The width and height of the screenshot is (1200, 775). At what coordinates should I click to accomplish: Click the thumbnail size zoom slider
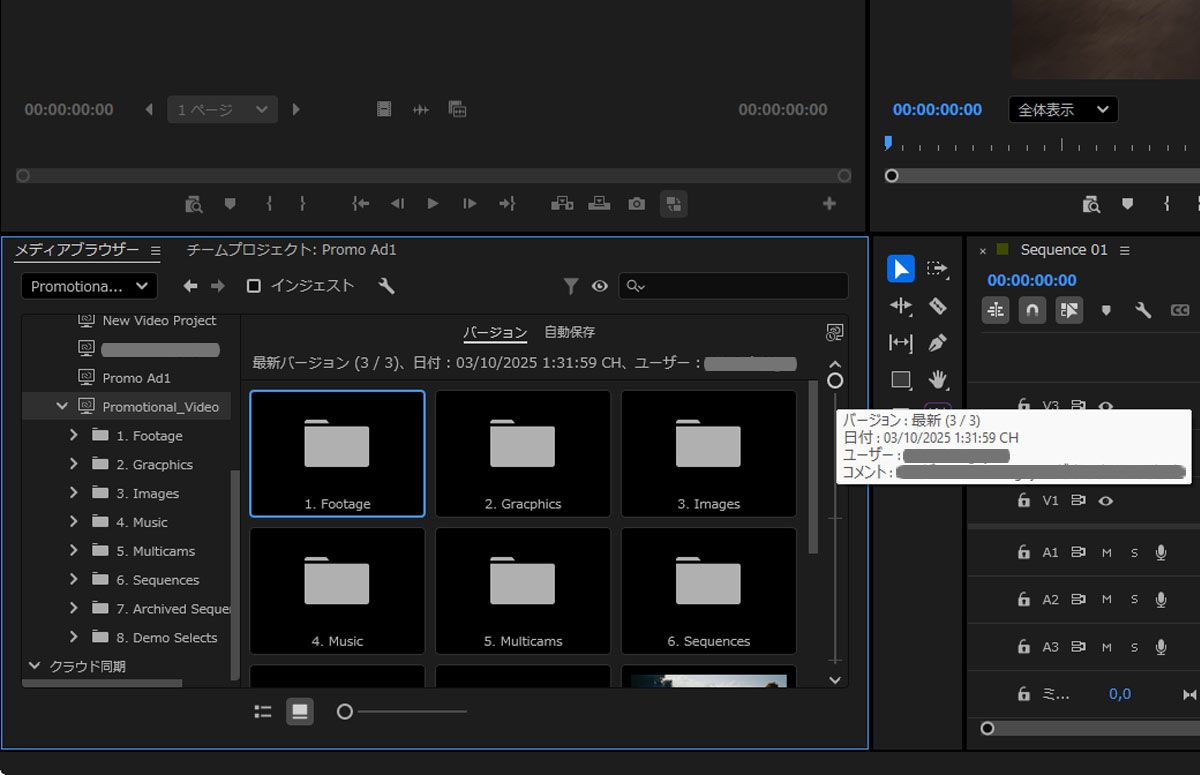pyautogui.click(x=345, y=712)
